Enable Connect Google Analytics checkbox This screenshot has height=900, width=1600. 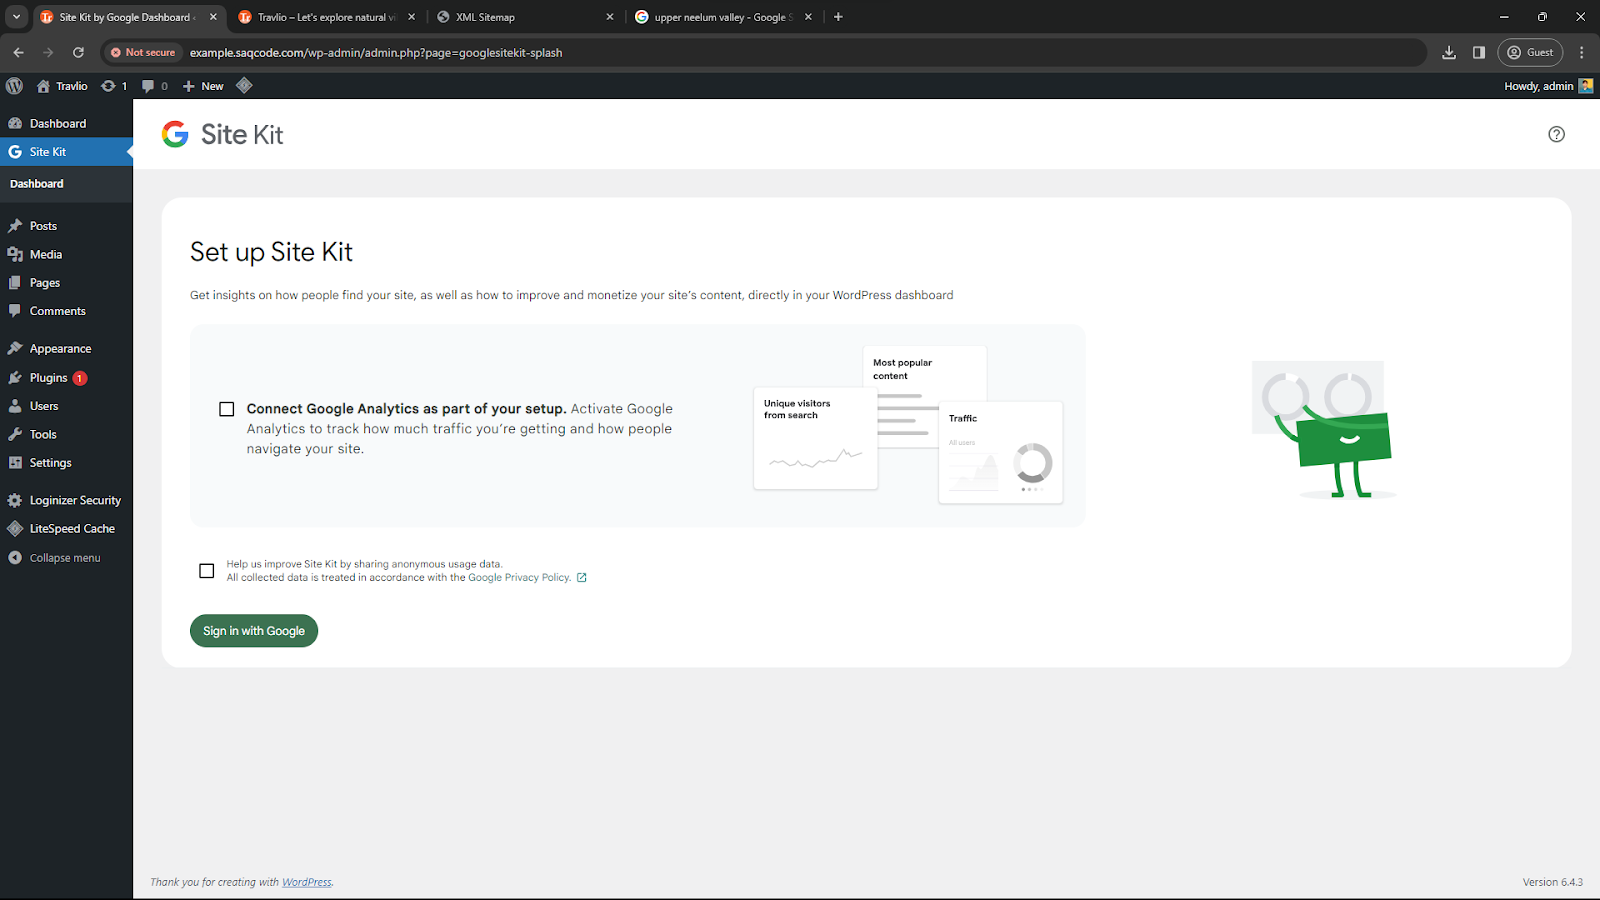[227, 409]
